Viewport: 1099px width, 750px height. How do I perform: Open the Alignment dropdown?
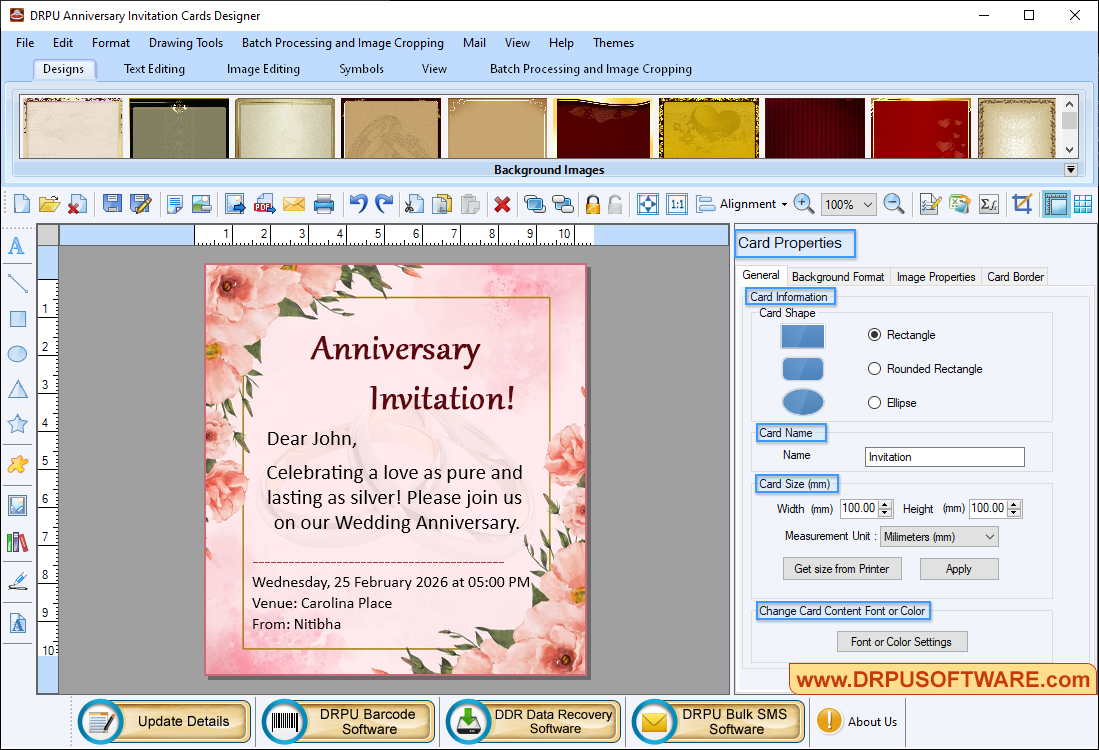point(749,203)
